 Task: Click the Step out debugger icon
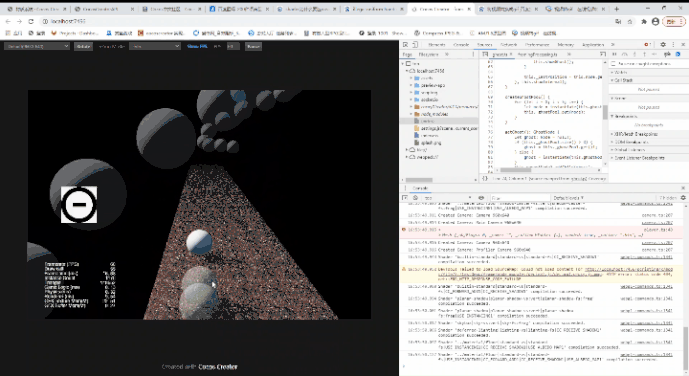tap(645, 54)
